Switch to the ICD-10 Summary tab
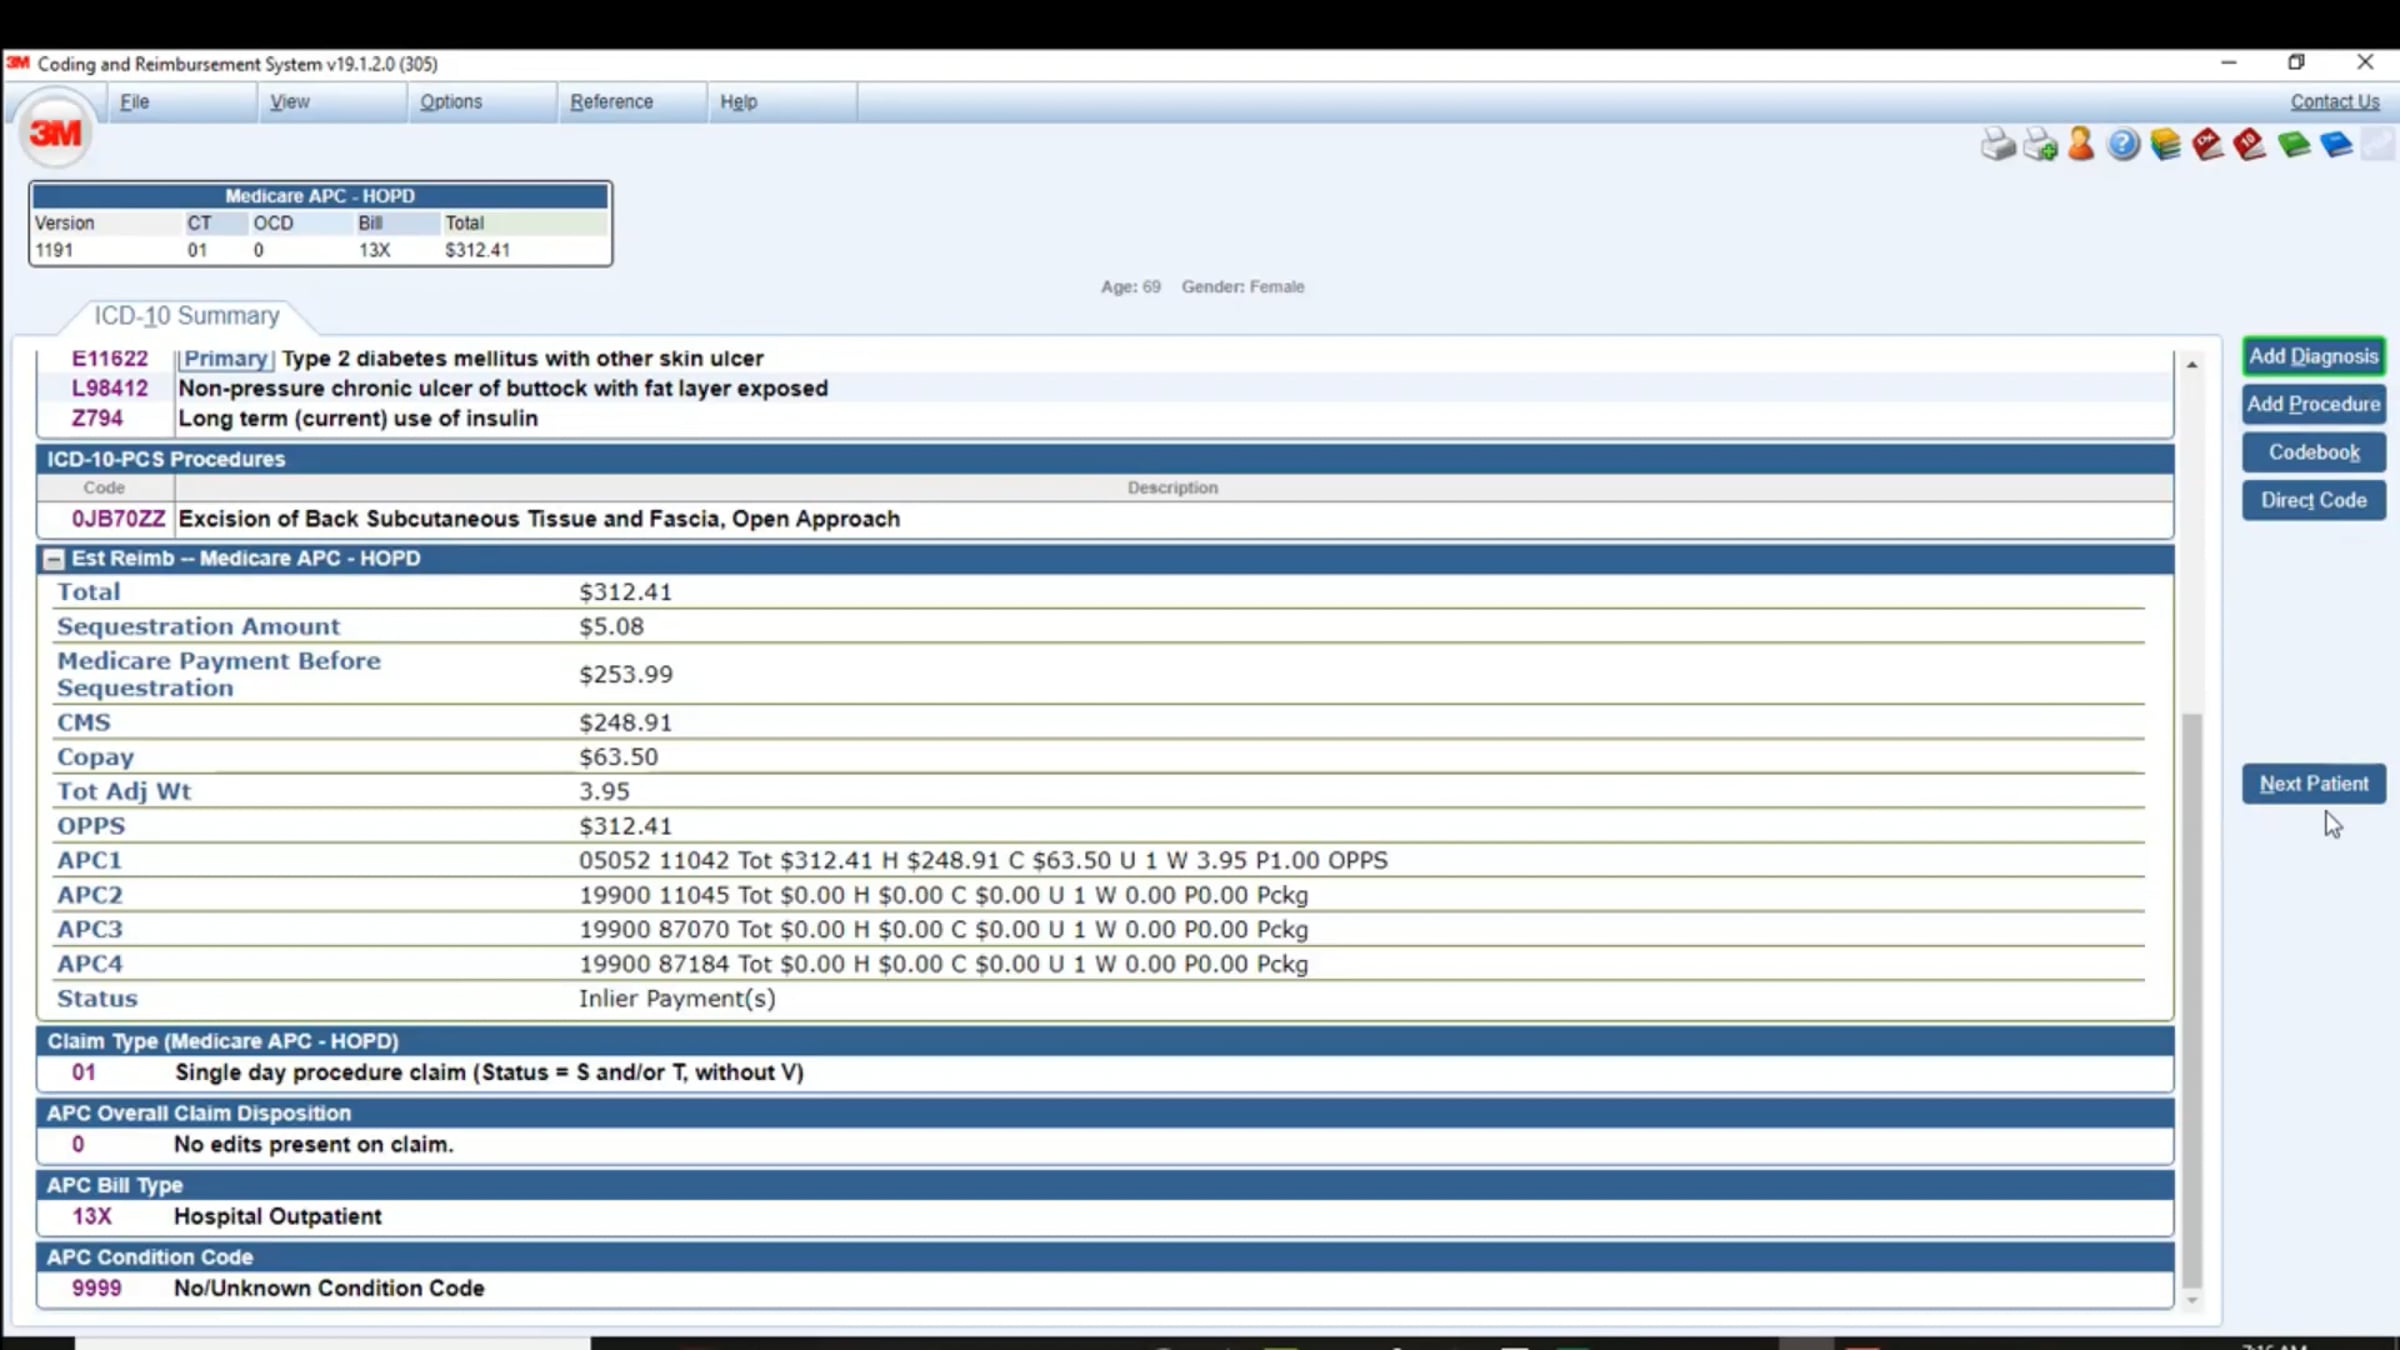 (187, 316)
